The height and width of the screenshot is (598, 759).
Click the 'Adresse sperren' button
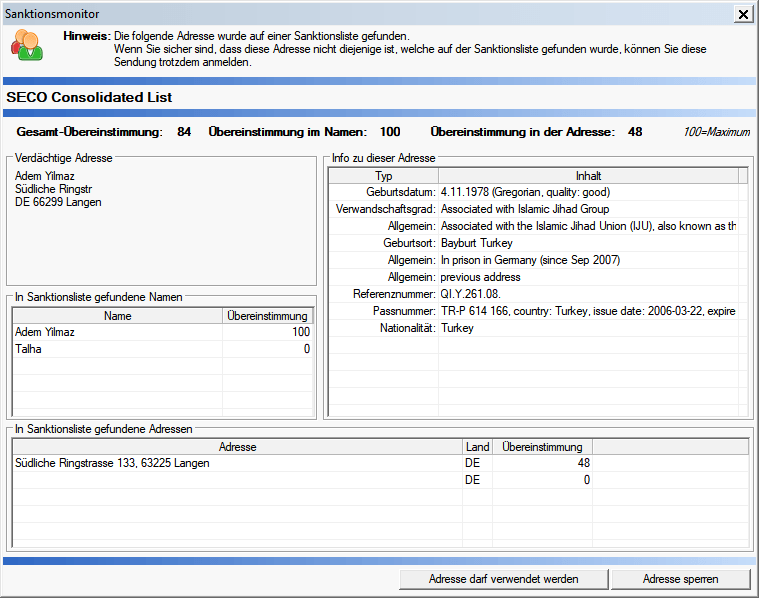pyautogui.click(x=681, y=579)
